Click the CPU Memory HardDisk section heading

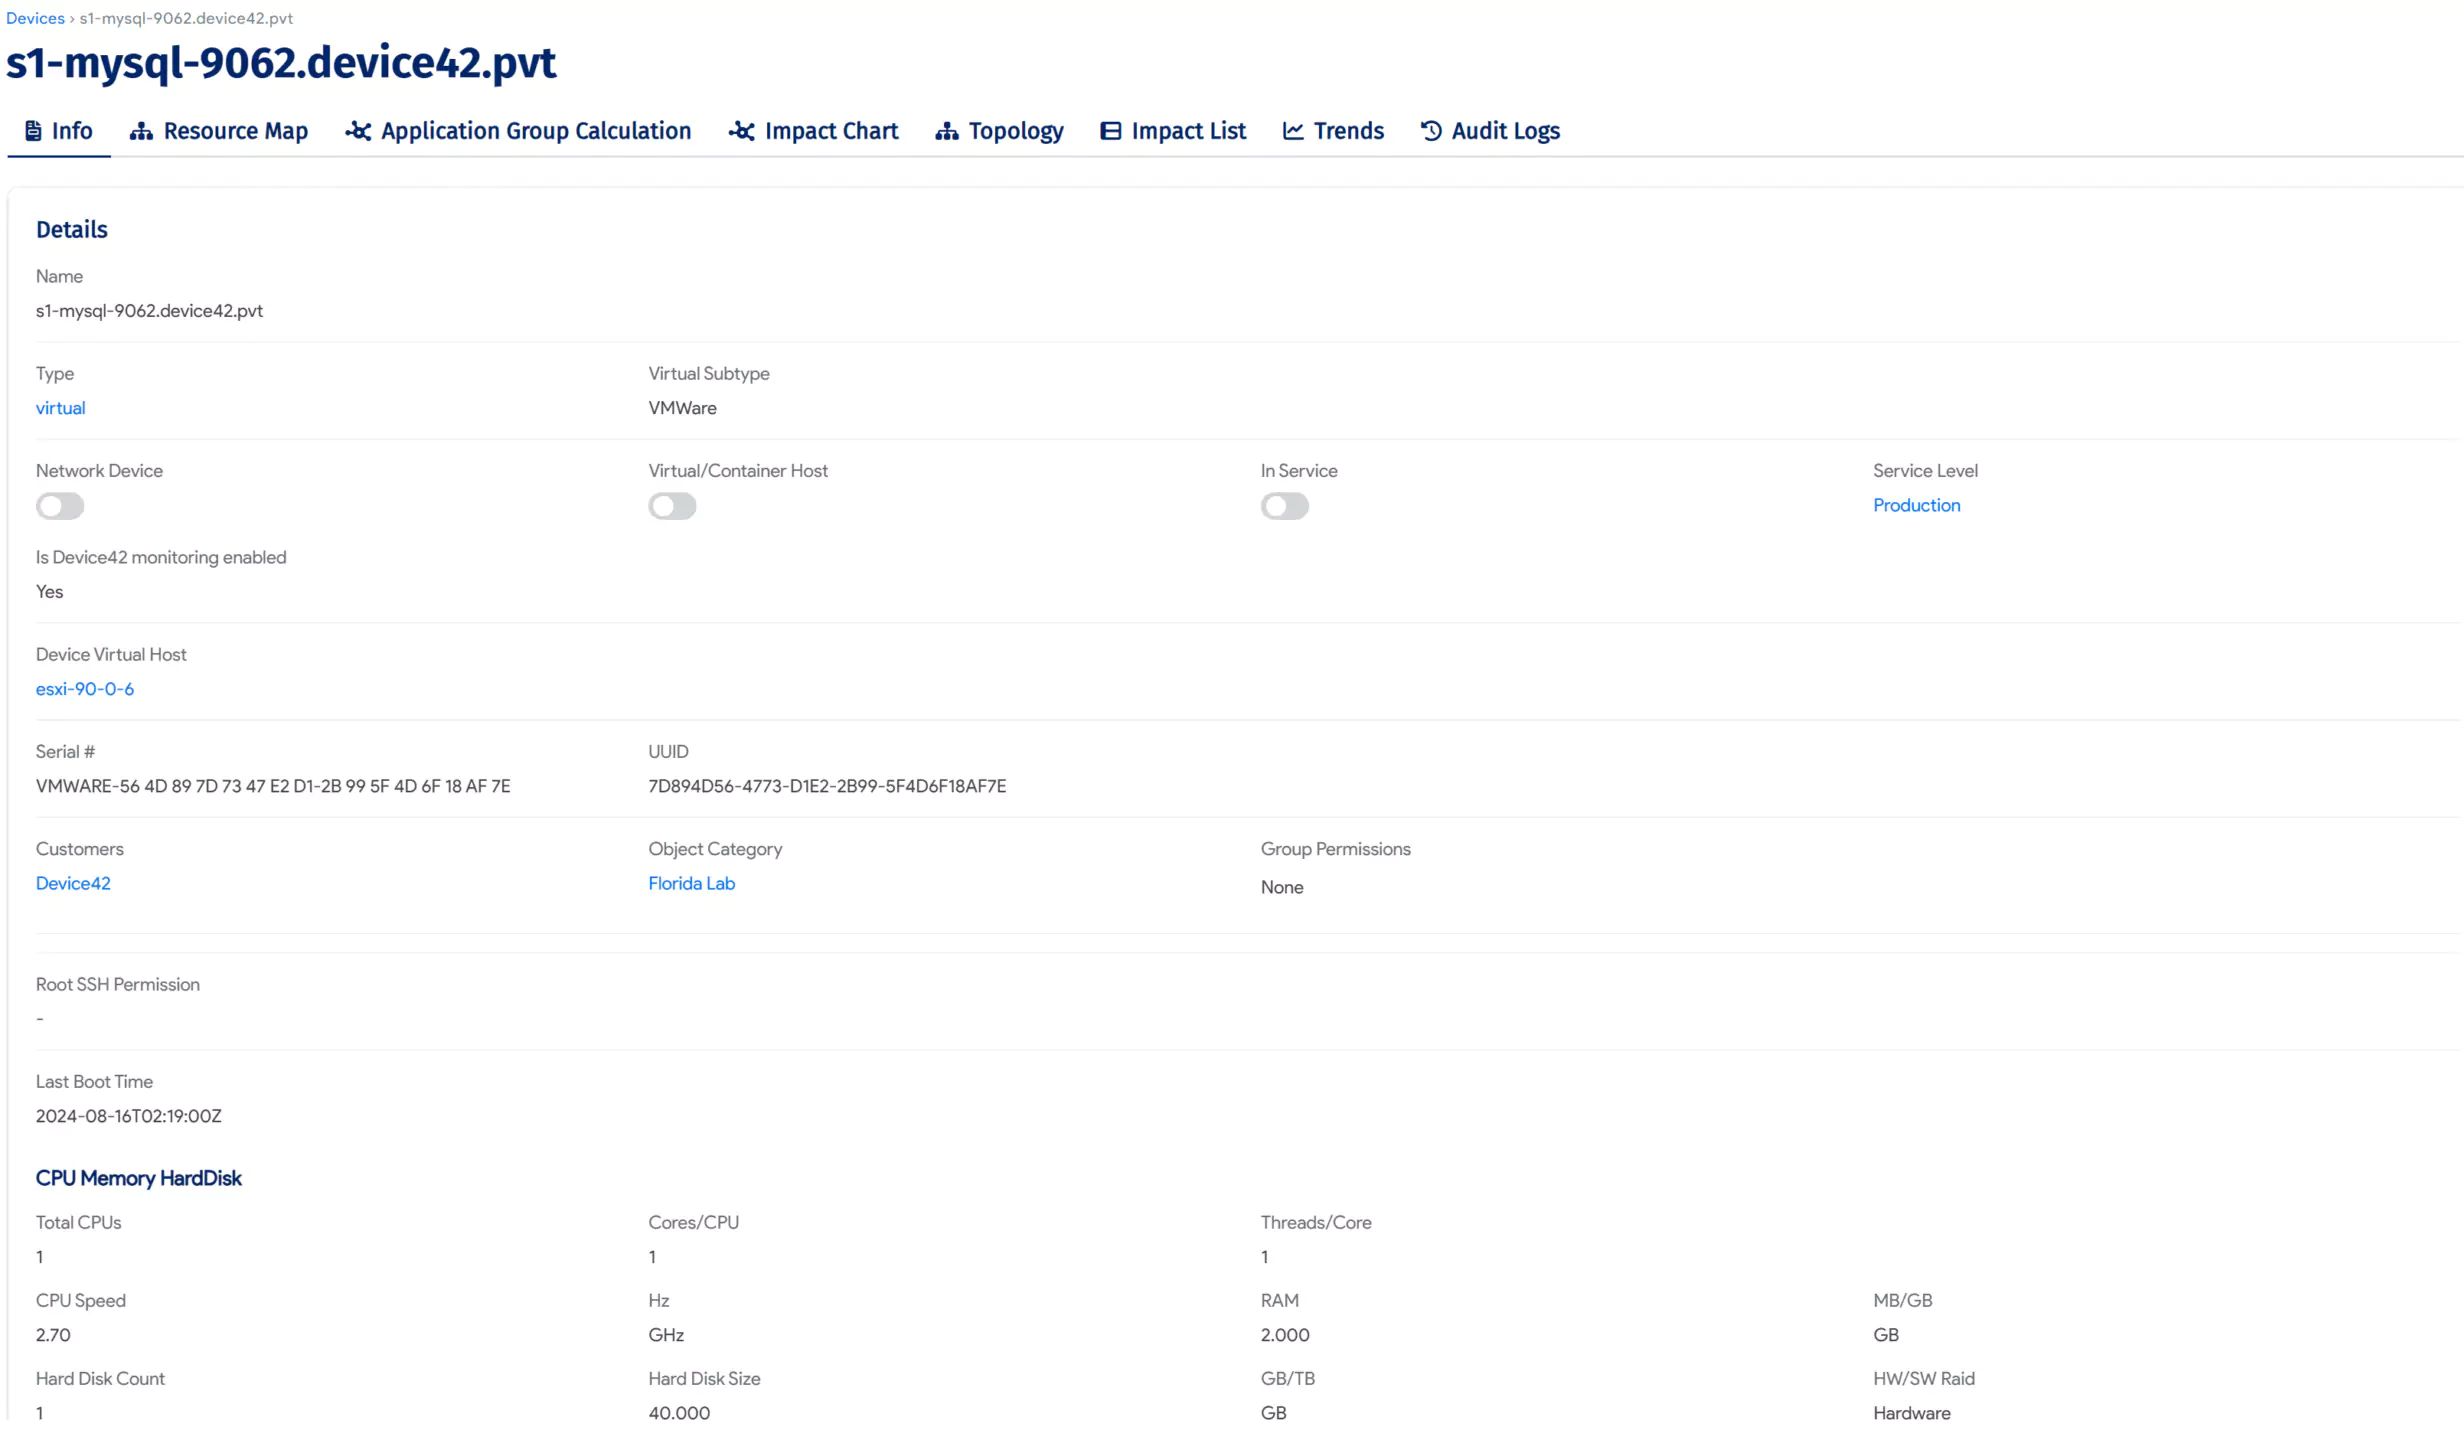(139, 1178)
